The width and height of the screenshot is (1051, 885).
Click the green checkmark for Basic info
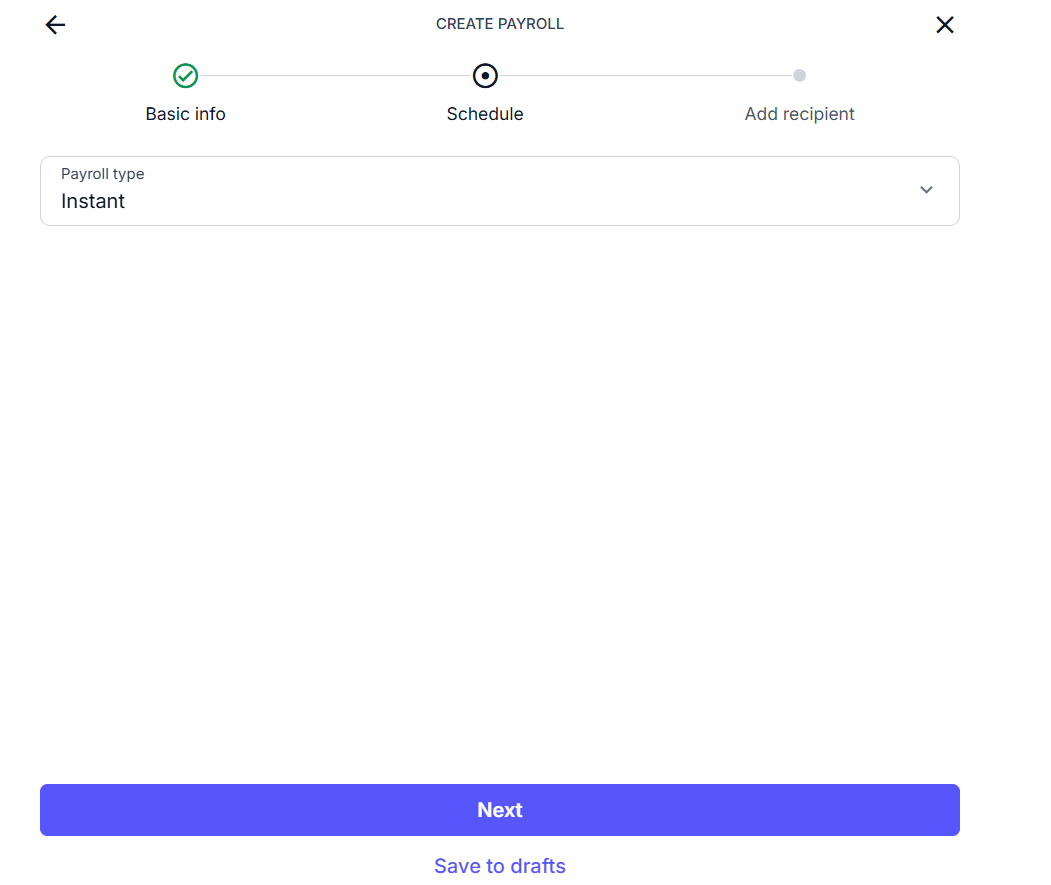[186, 76]
